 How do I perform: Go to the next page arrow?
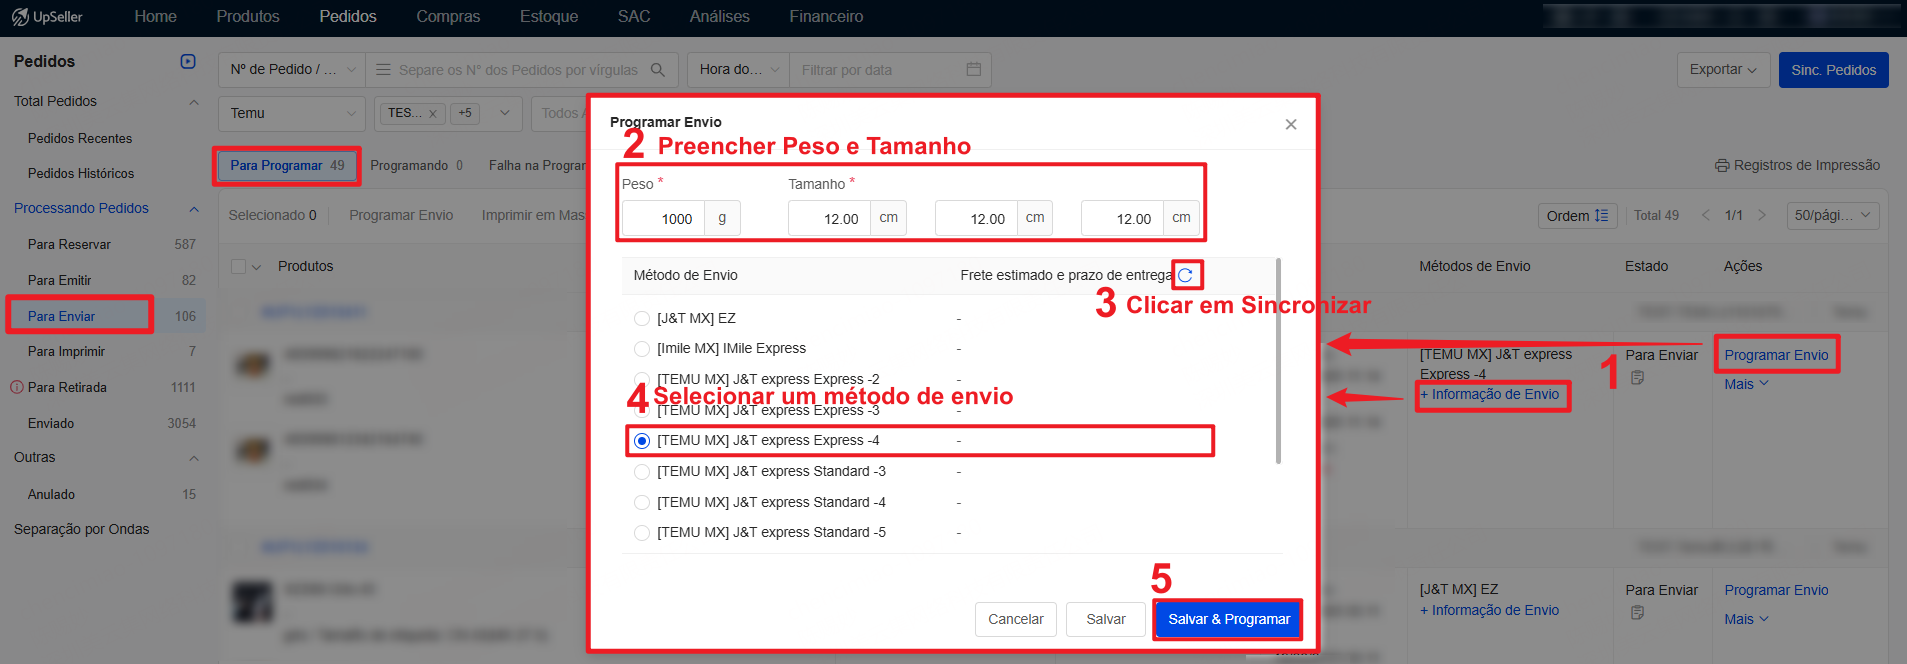click(x=1762, y=215)
